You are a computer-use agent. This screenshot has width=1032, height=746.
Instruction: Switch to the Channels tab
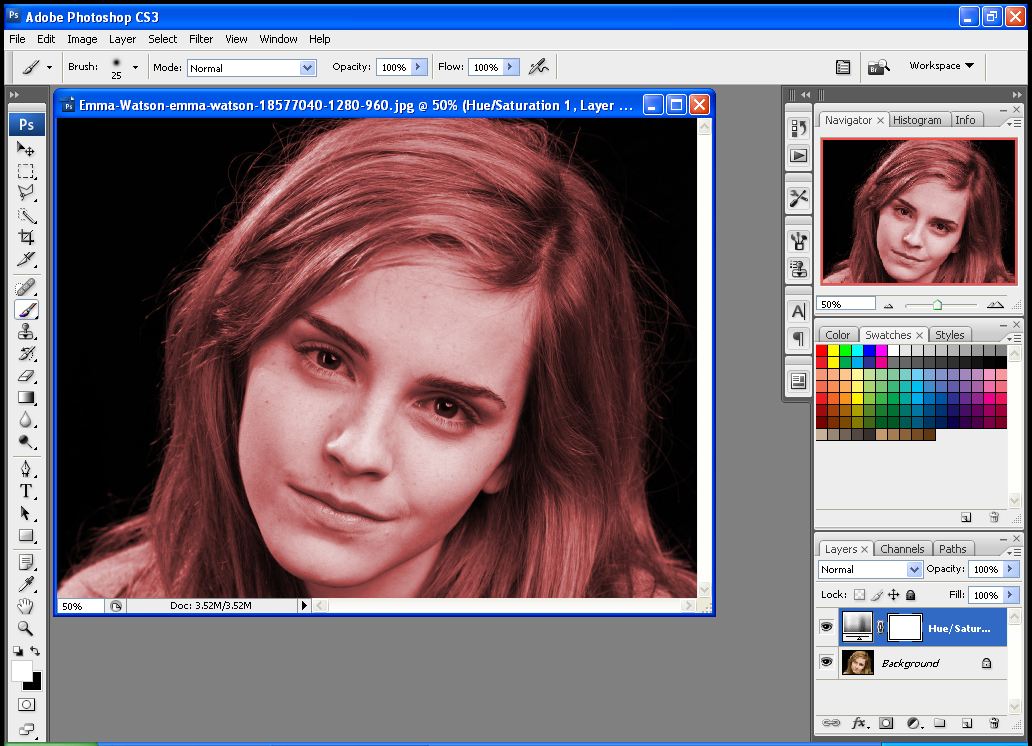point(902,548)
